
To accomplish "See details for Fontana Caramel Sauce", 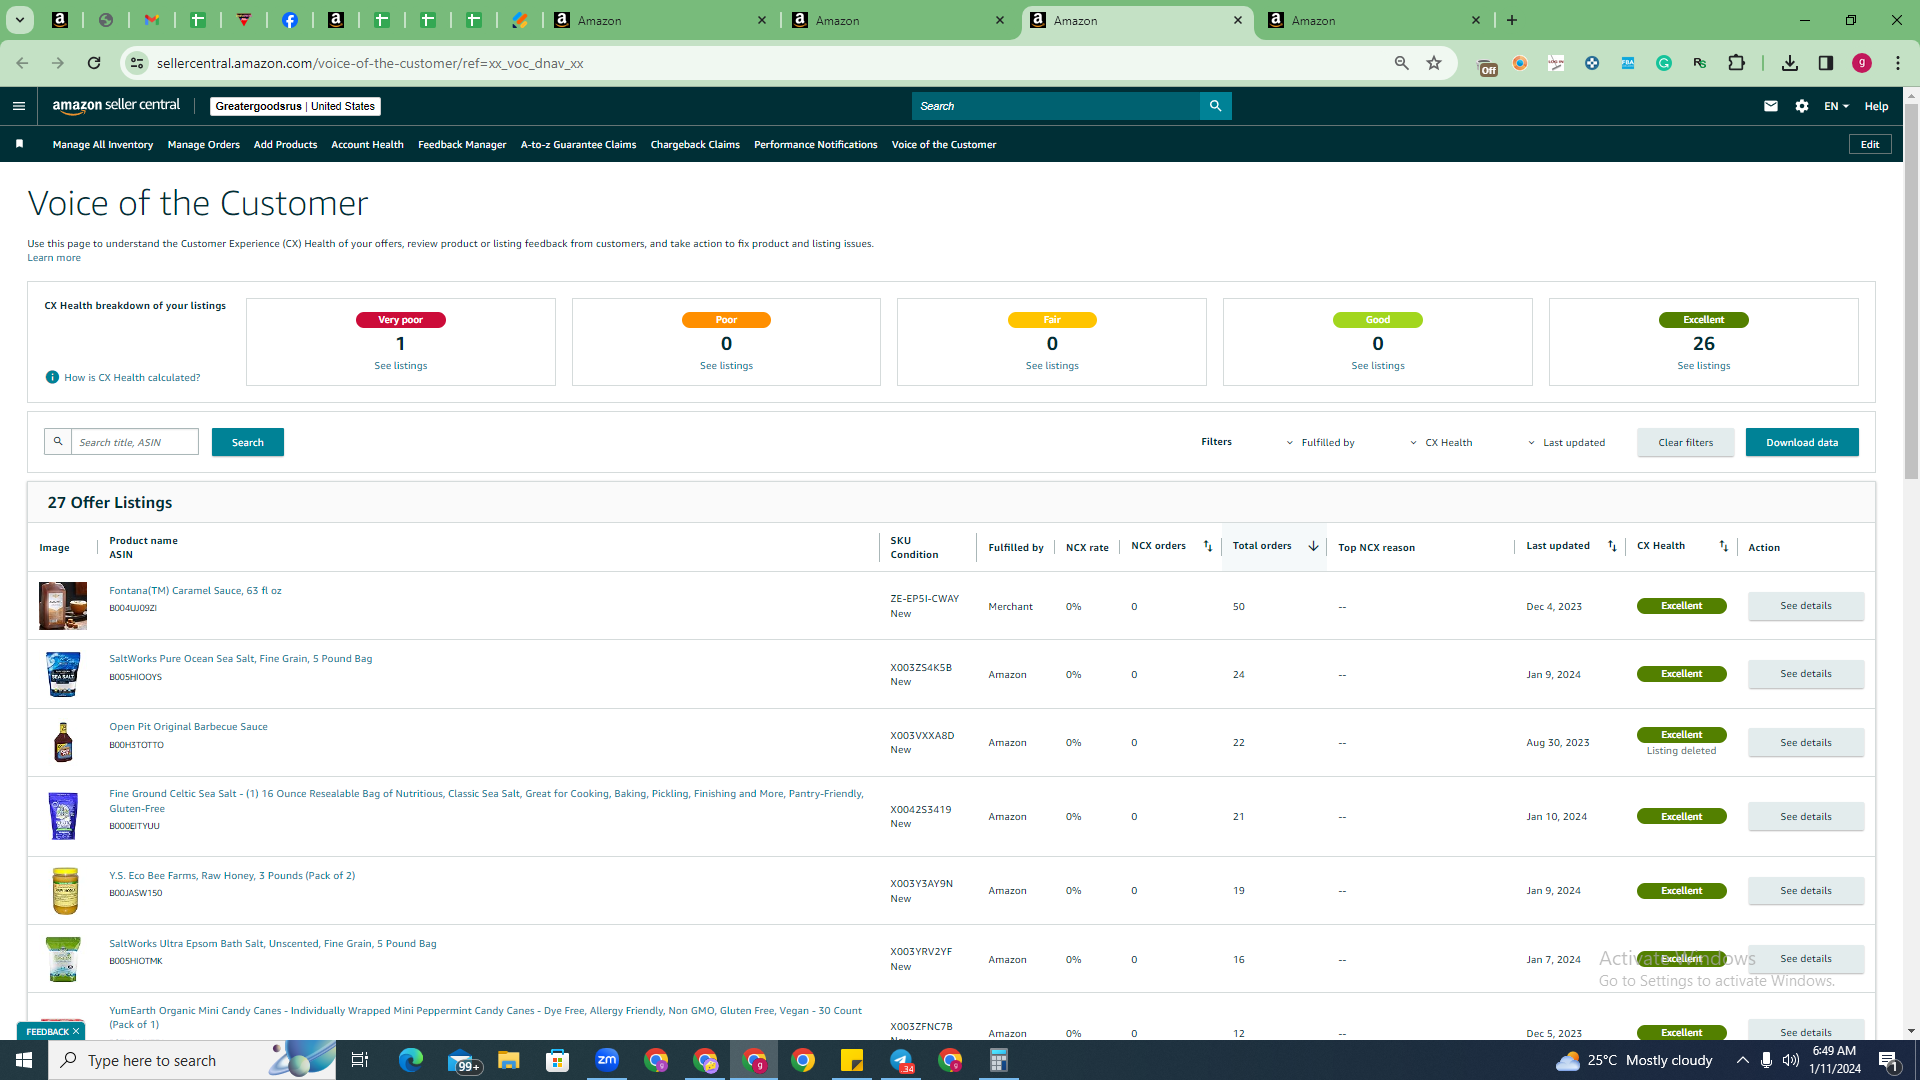I will tap(1806, 606).
